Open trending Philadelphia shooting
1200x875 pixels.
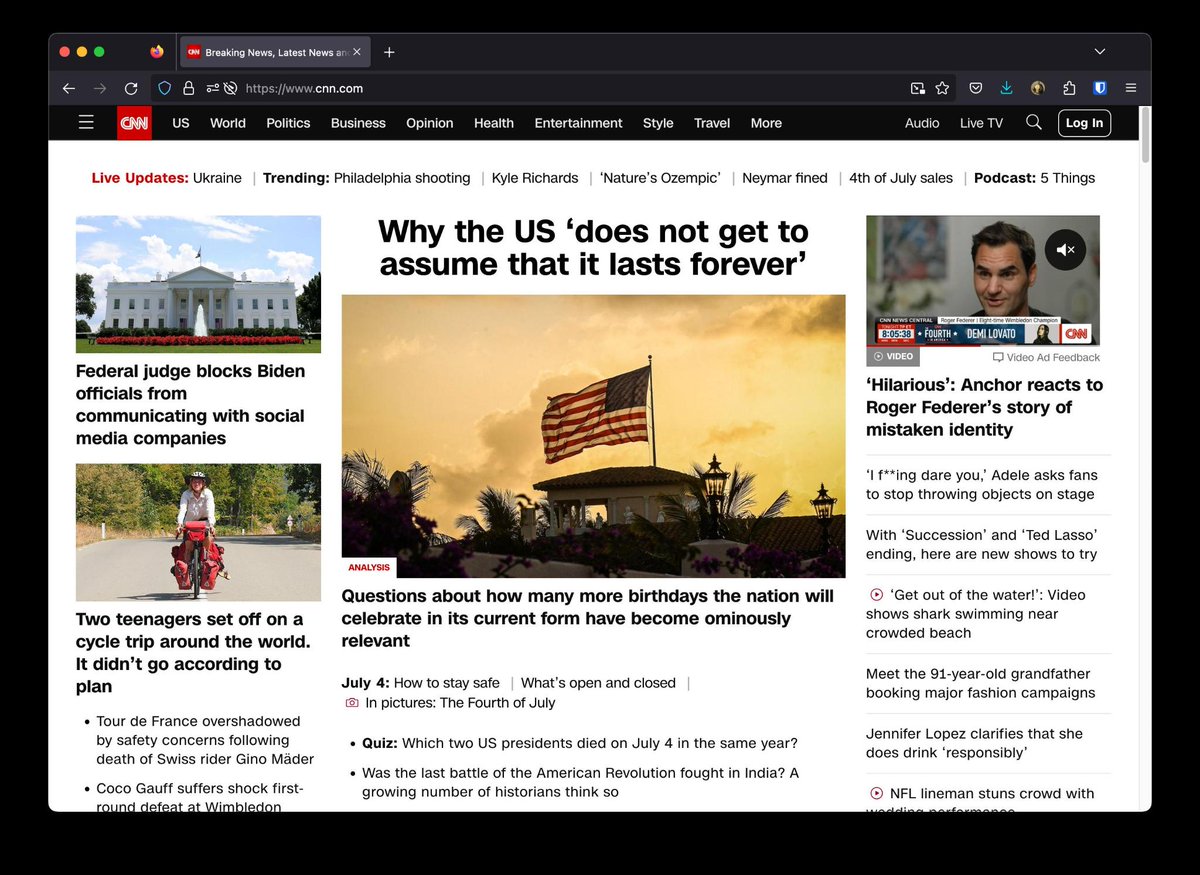[x=402, y=178]
